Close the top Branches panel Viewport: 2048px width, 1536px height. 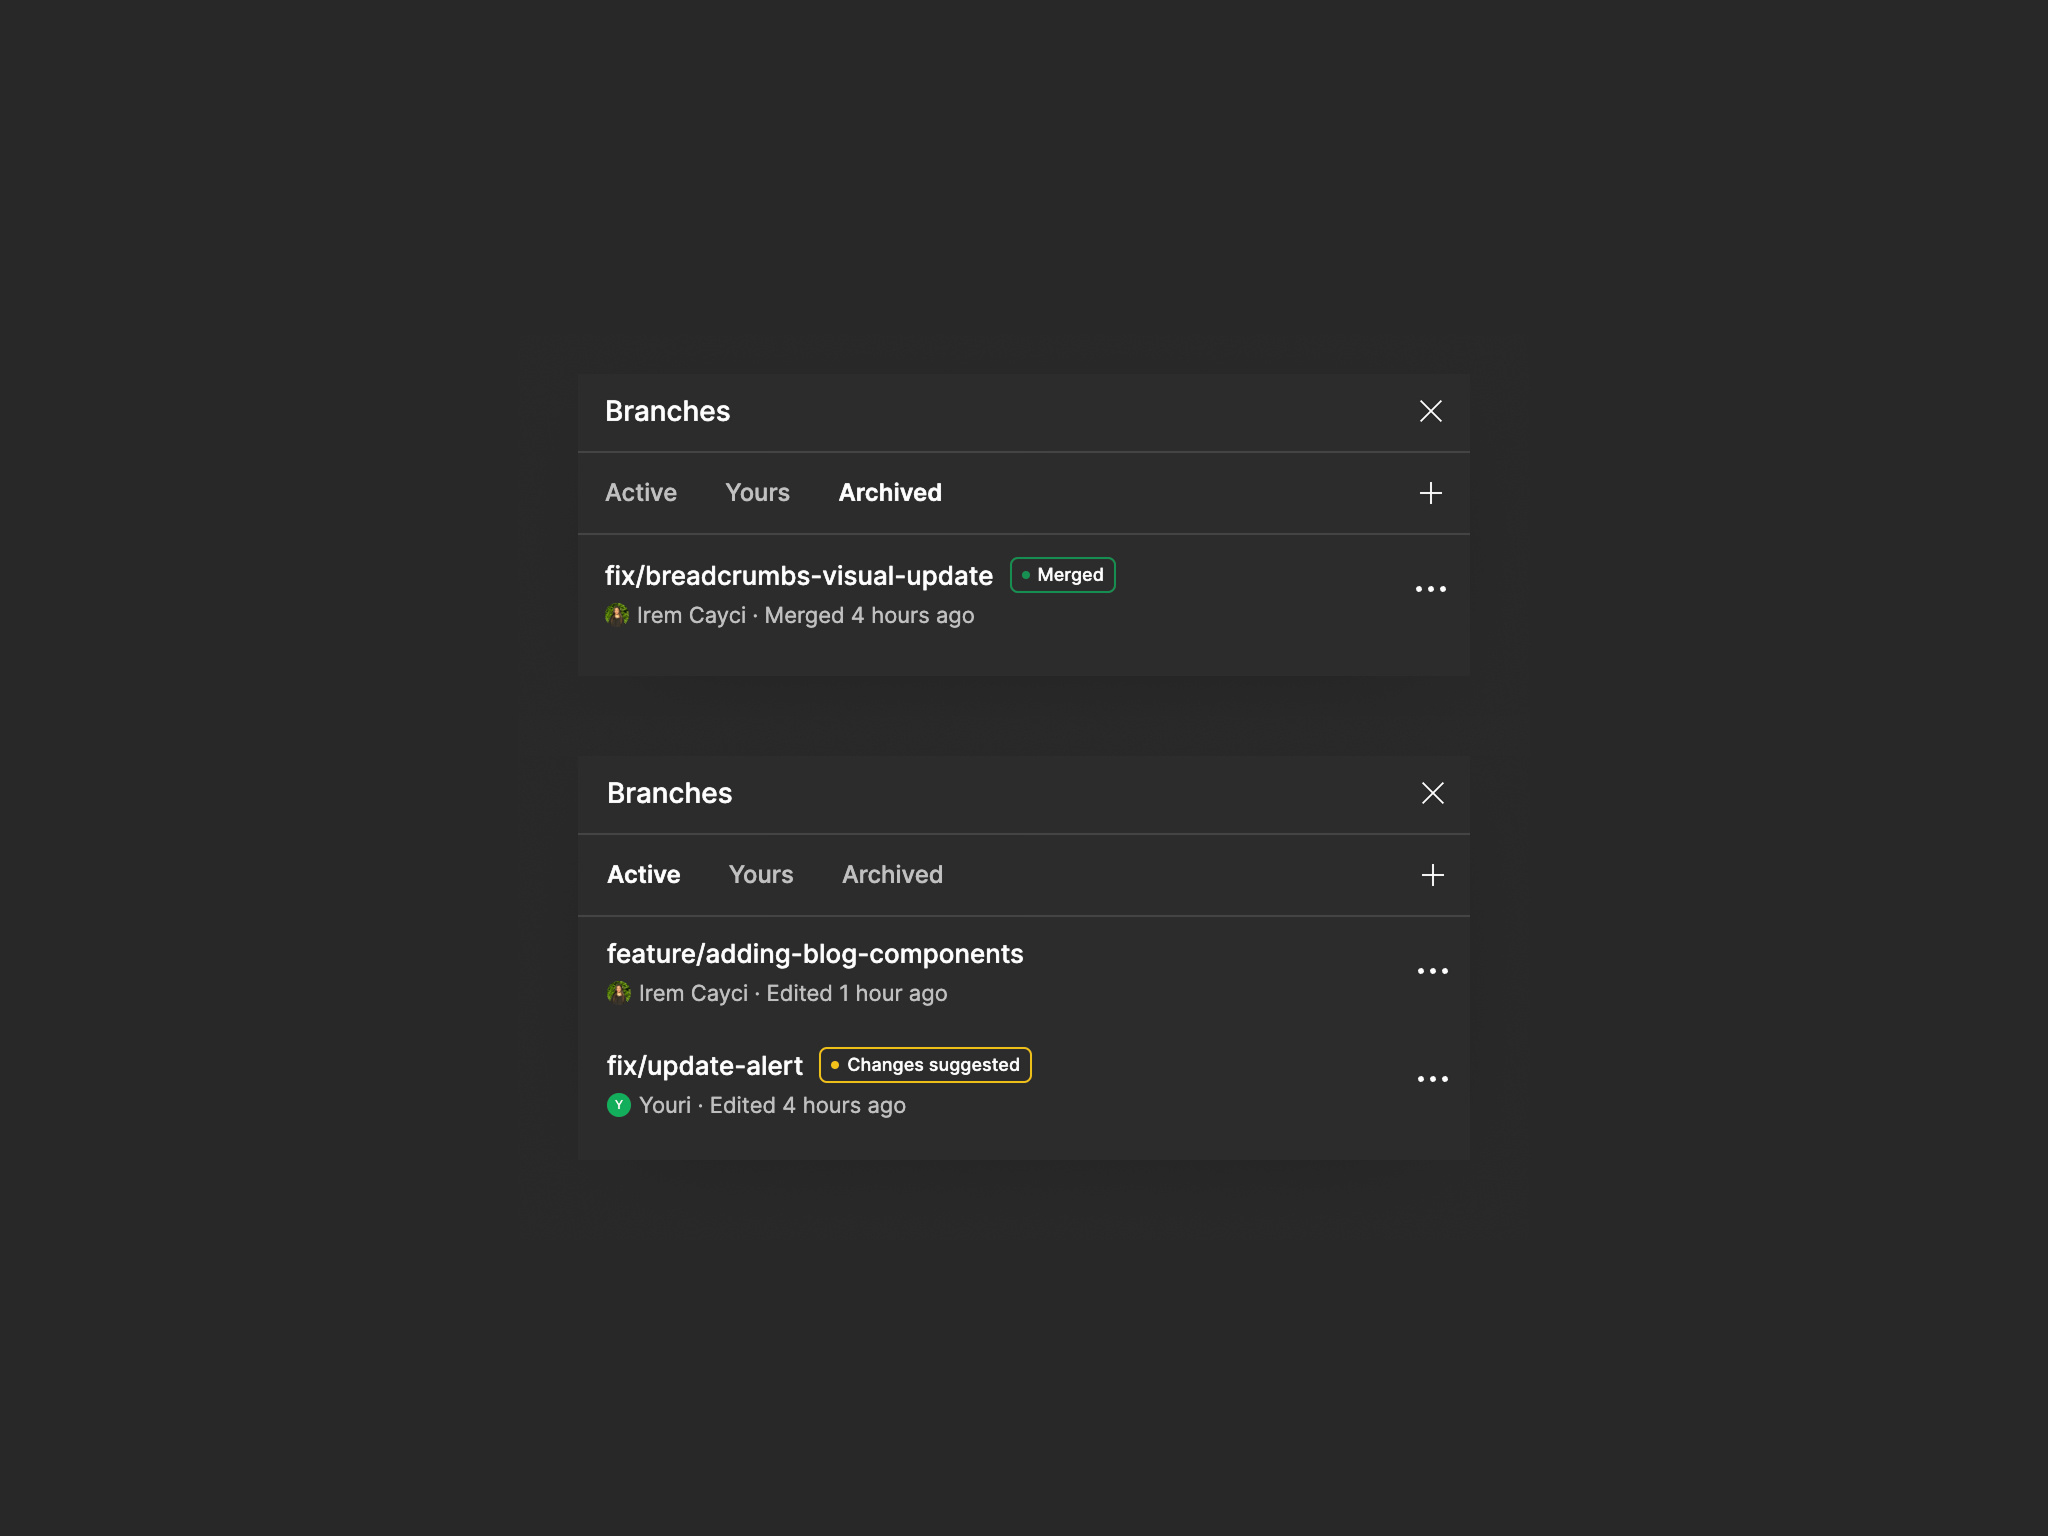coord(1430,411)
